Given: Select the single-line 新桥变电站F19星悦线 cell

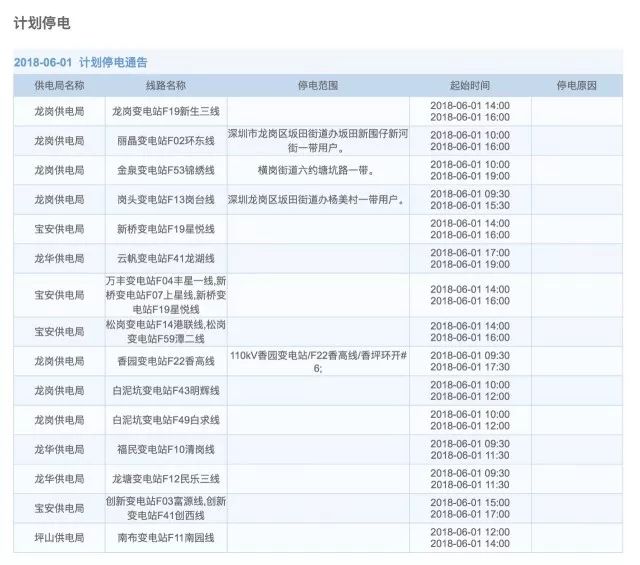Looking at the screenshot, I should [166, 229].
